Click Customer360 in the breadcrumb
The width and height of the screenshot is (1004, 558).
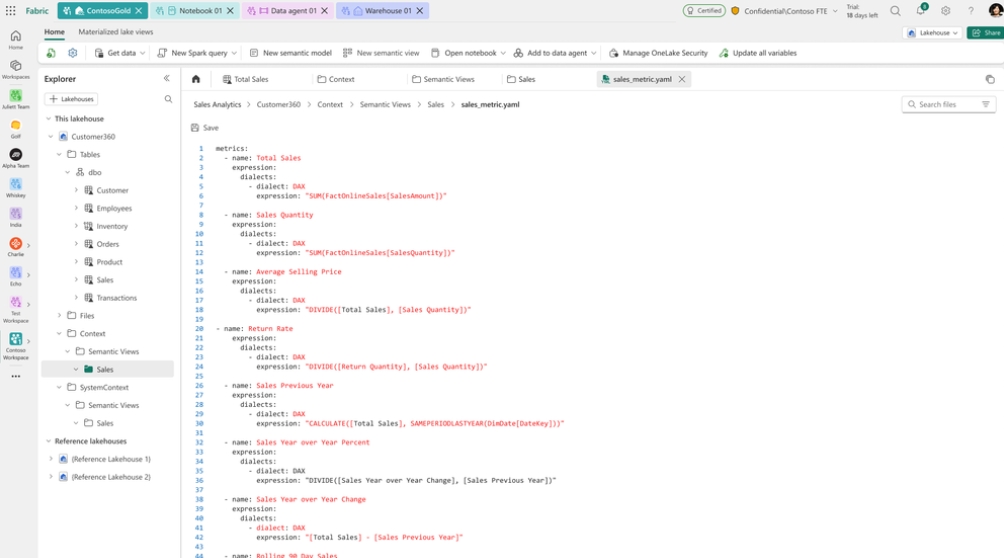(x=279, y=104)
